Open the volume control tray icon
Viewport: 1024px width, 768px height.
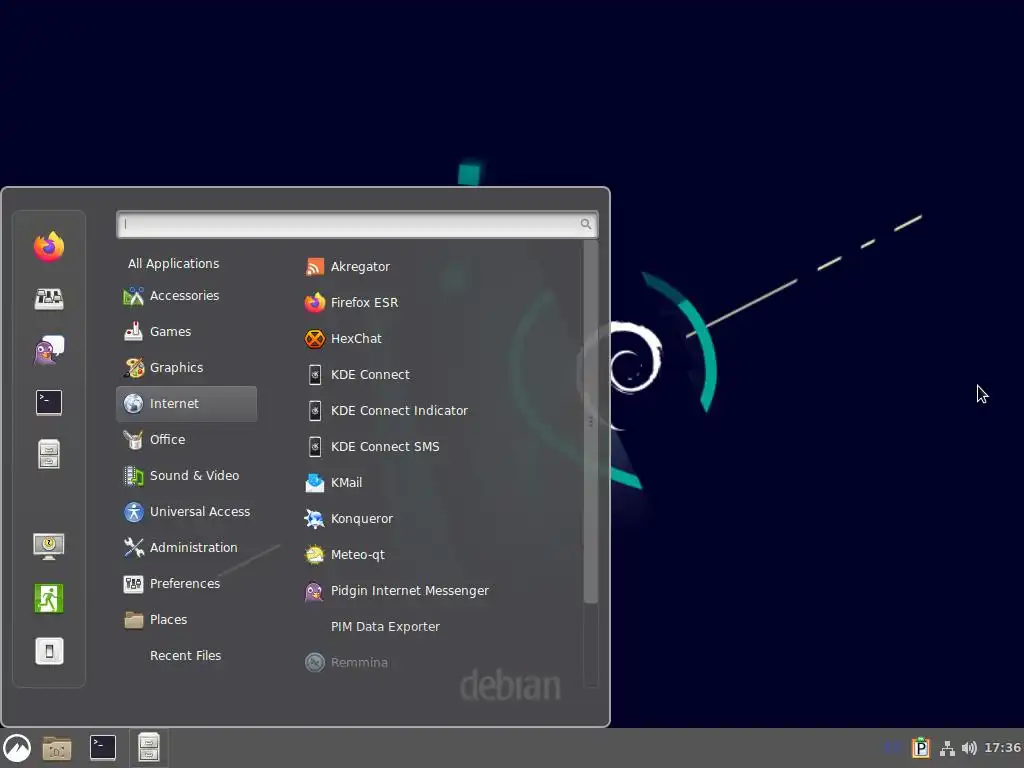coord(969,748)
